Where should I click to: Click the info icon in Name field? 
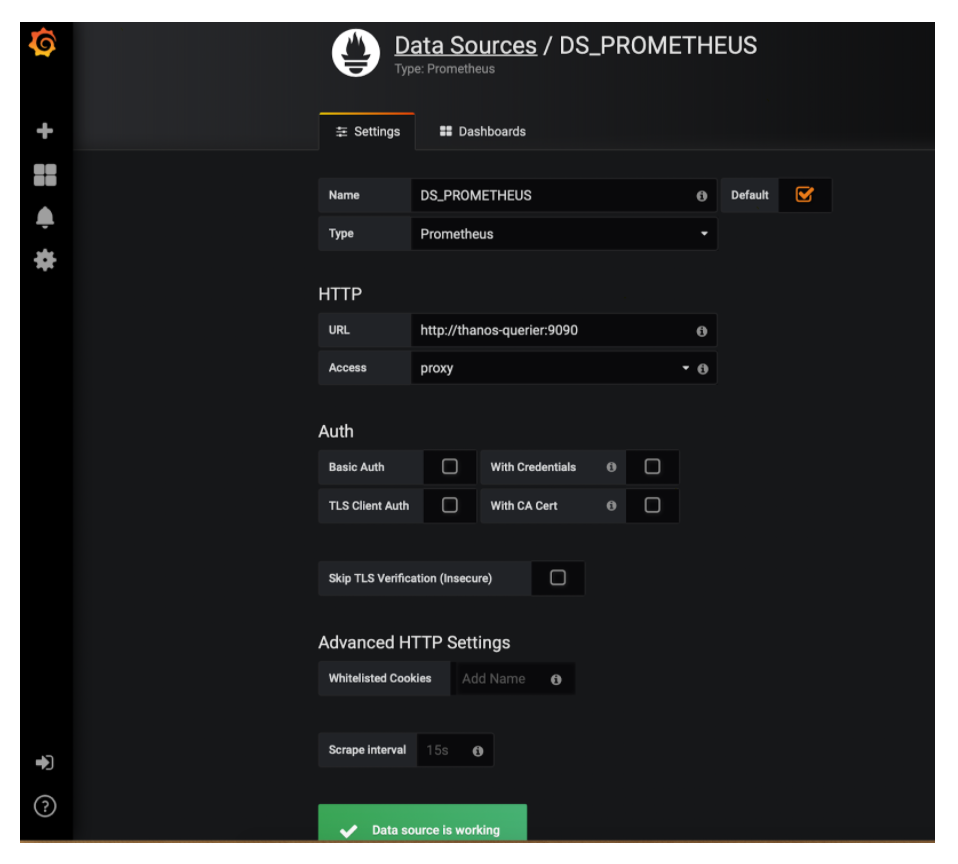(x=701, y=196)
